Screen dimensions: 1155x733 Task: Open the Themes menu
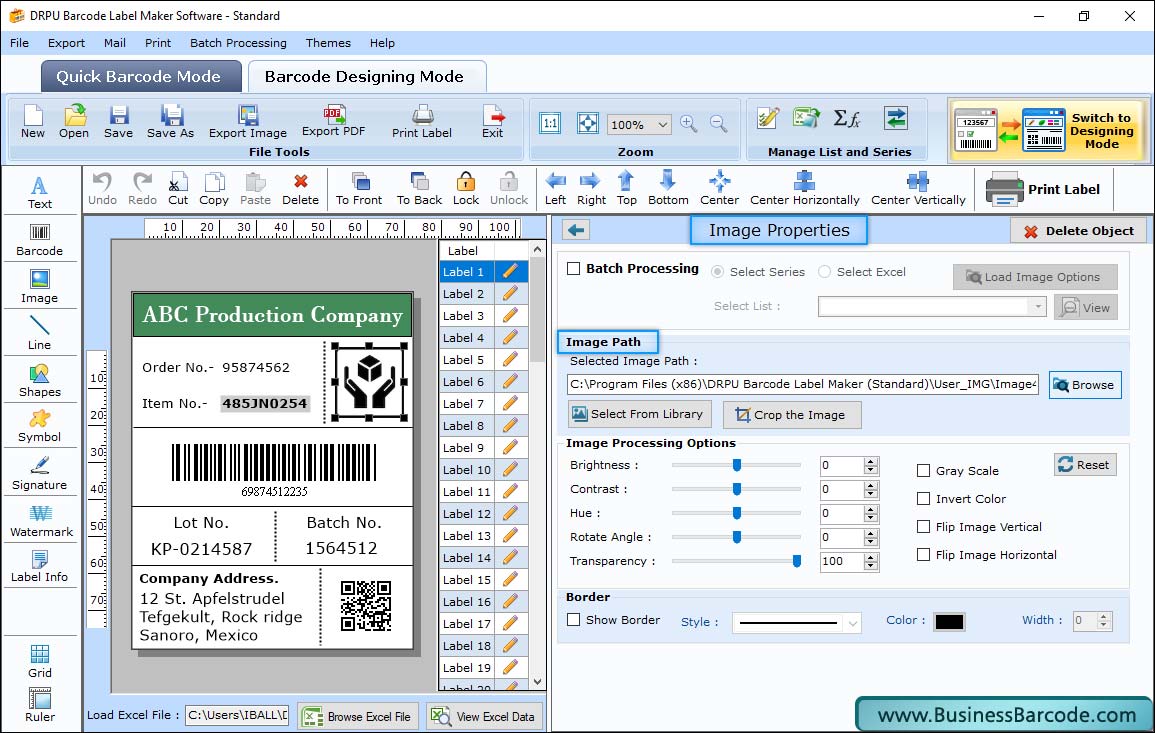(328, 43)
